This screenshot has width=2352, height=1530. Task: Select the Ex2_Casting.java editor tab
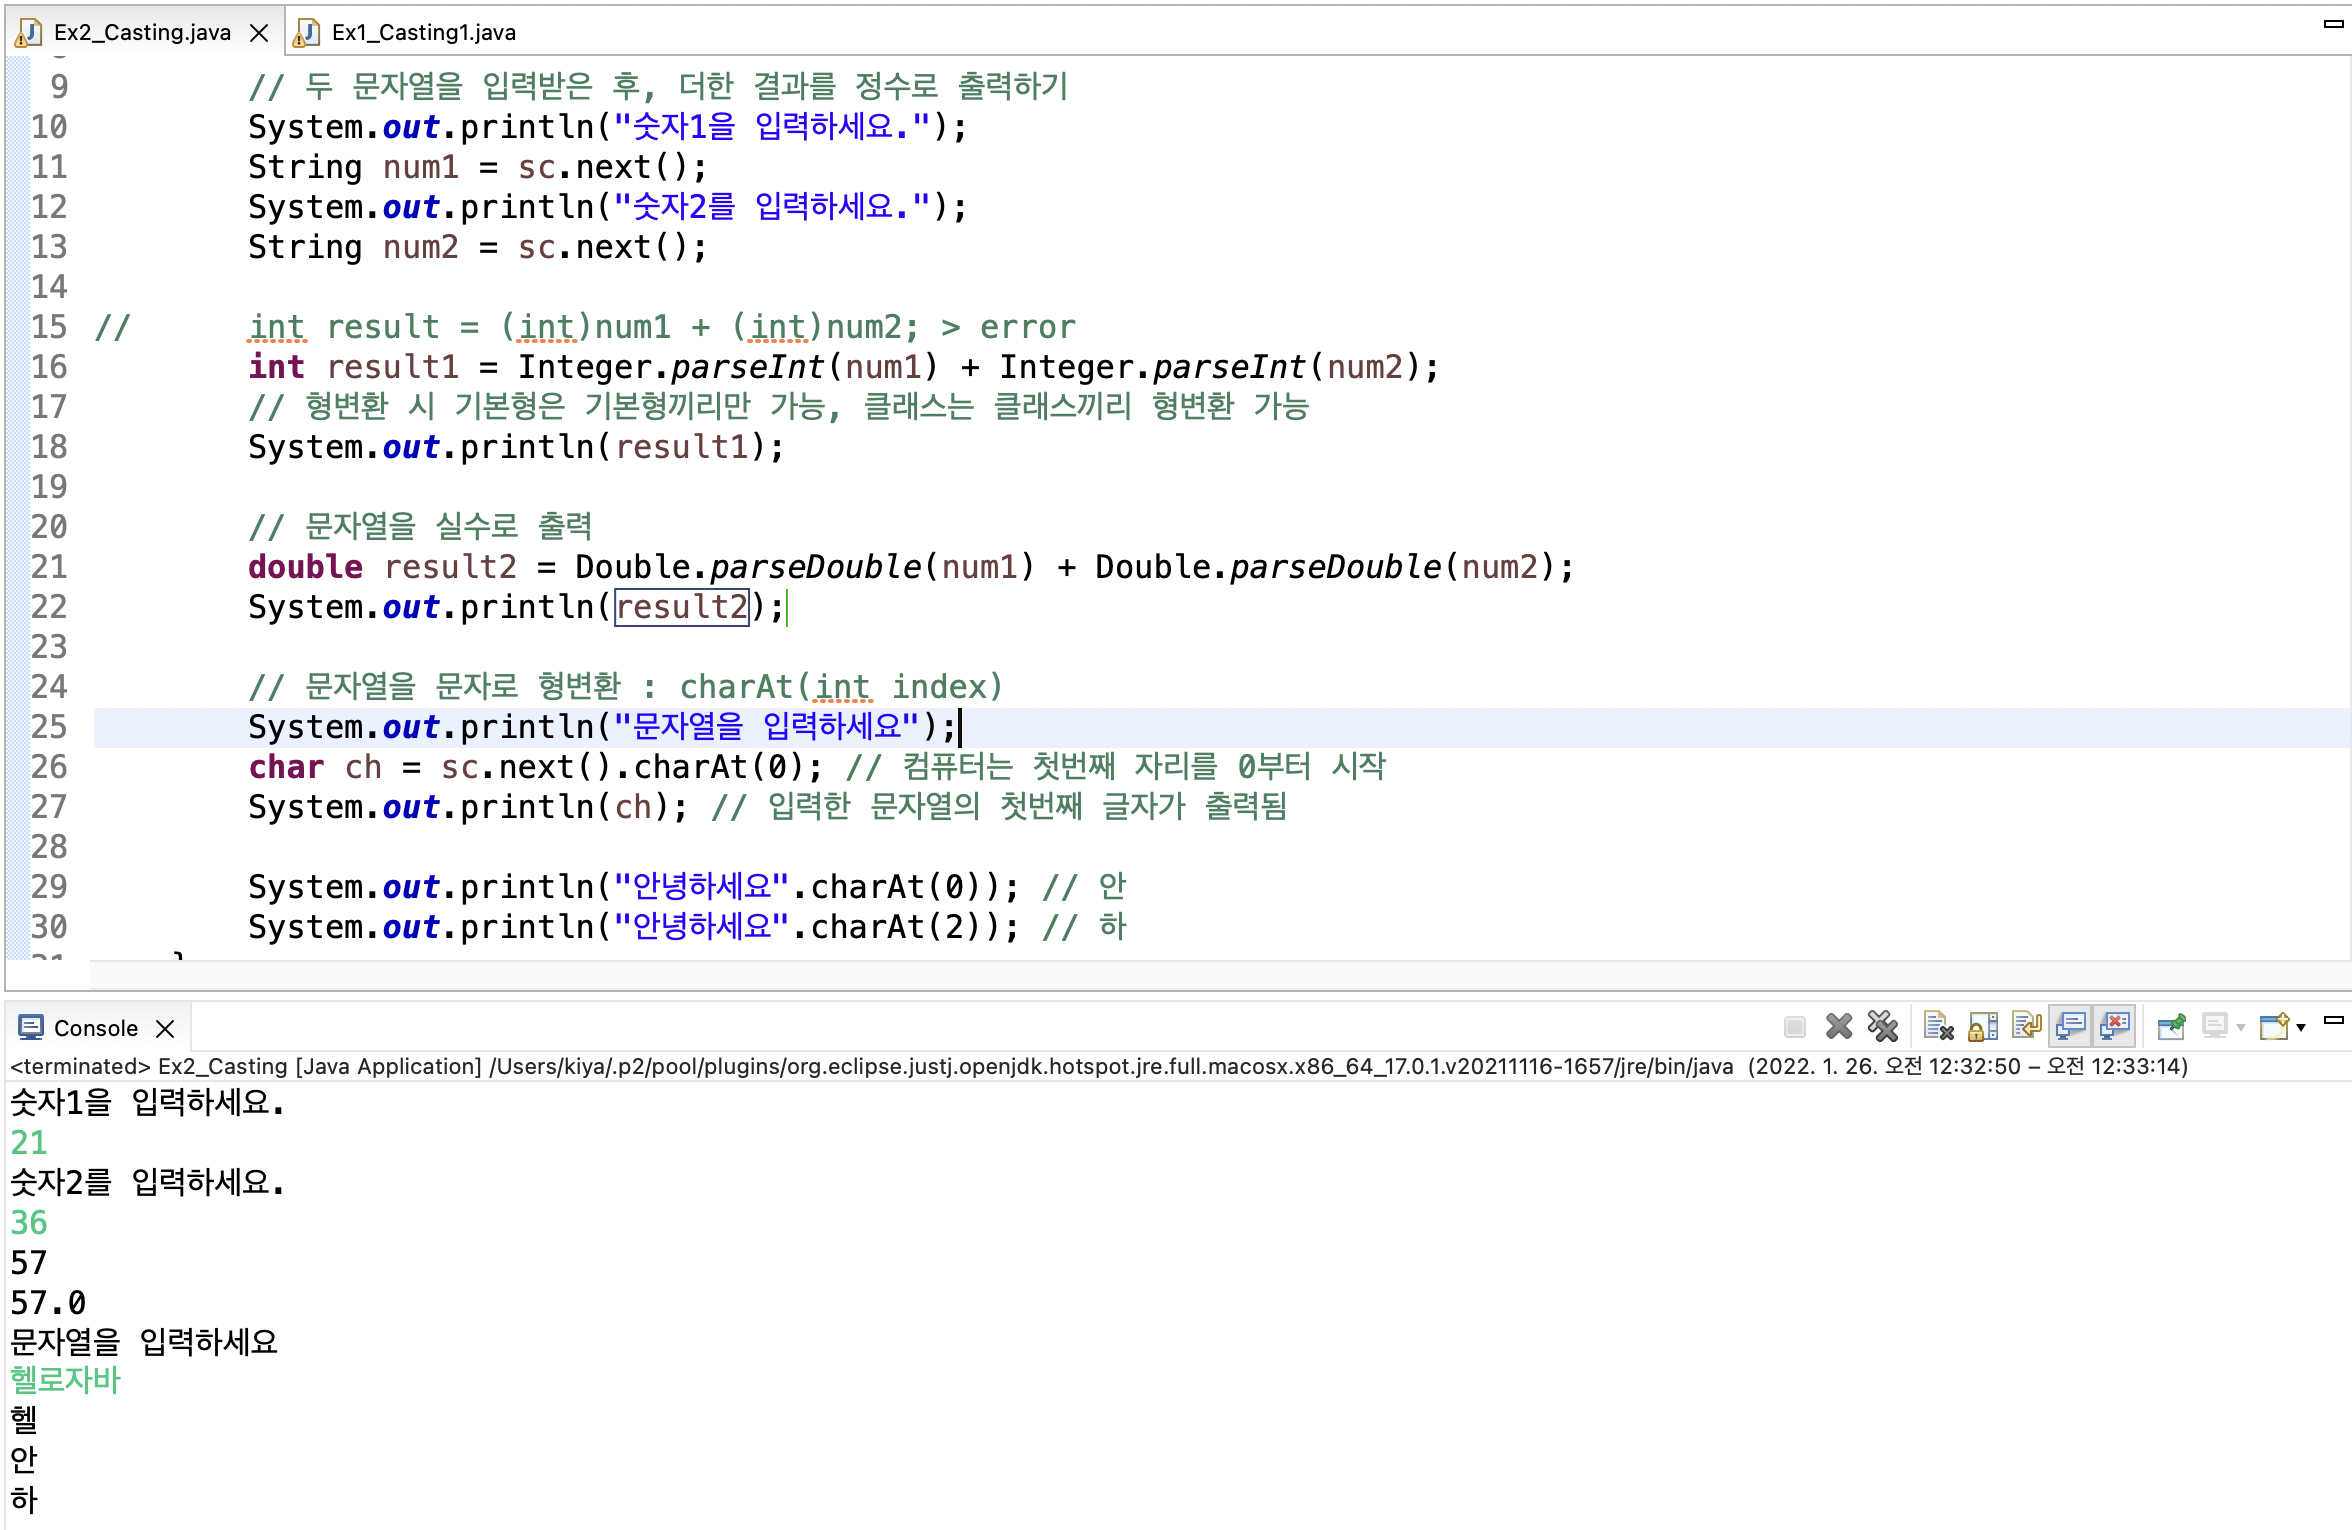141,32
